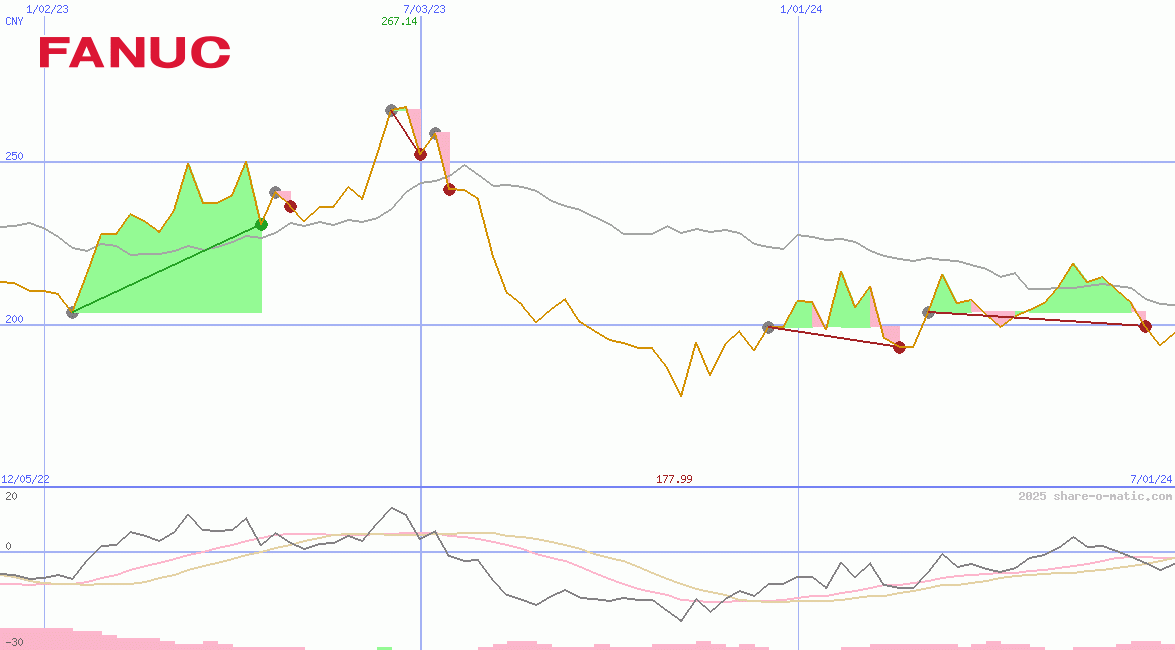
Task: Click the 267.14 peak price label
Action: [x=399, y=22]
